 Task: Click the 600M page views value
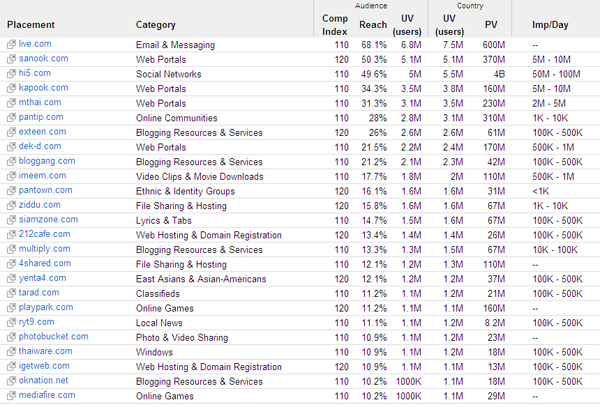494,45
